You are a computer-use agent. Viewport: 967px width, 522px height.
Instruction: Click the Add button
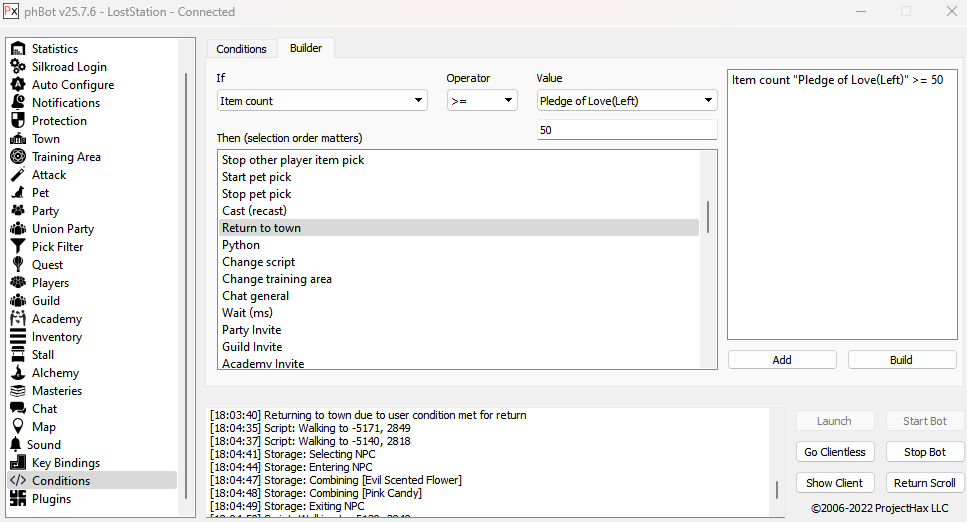click(782, 360)
